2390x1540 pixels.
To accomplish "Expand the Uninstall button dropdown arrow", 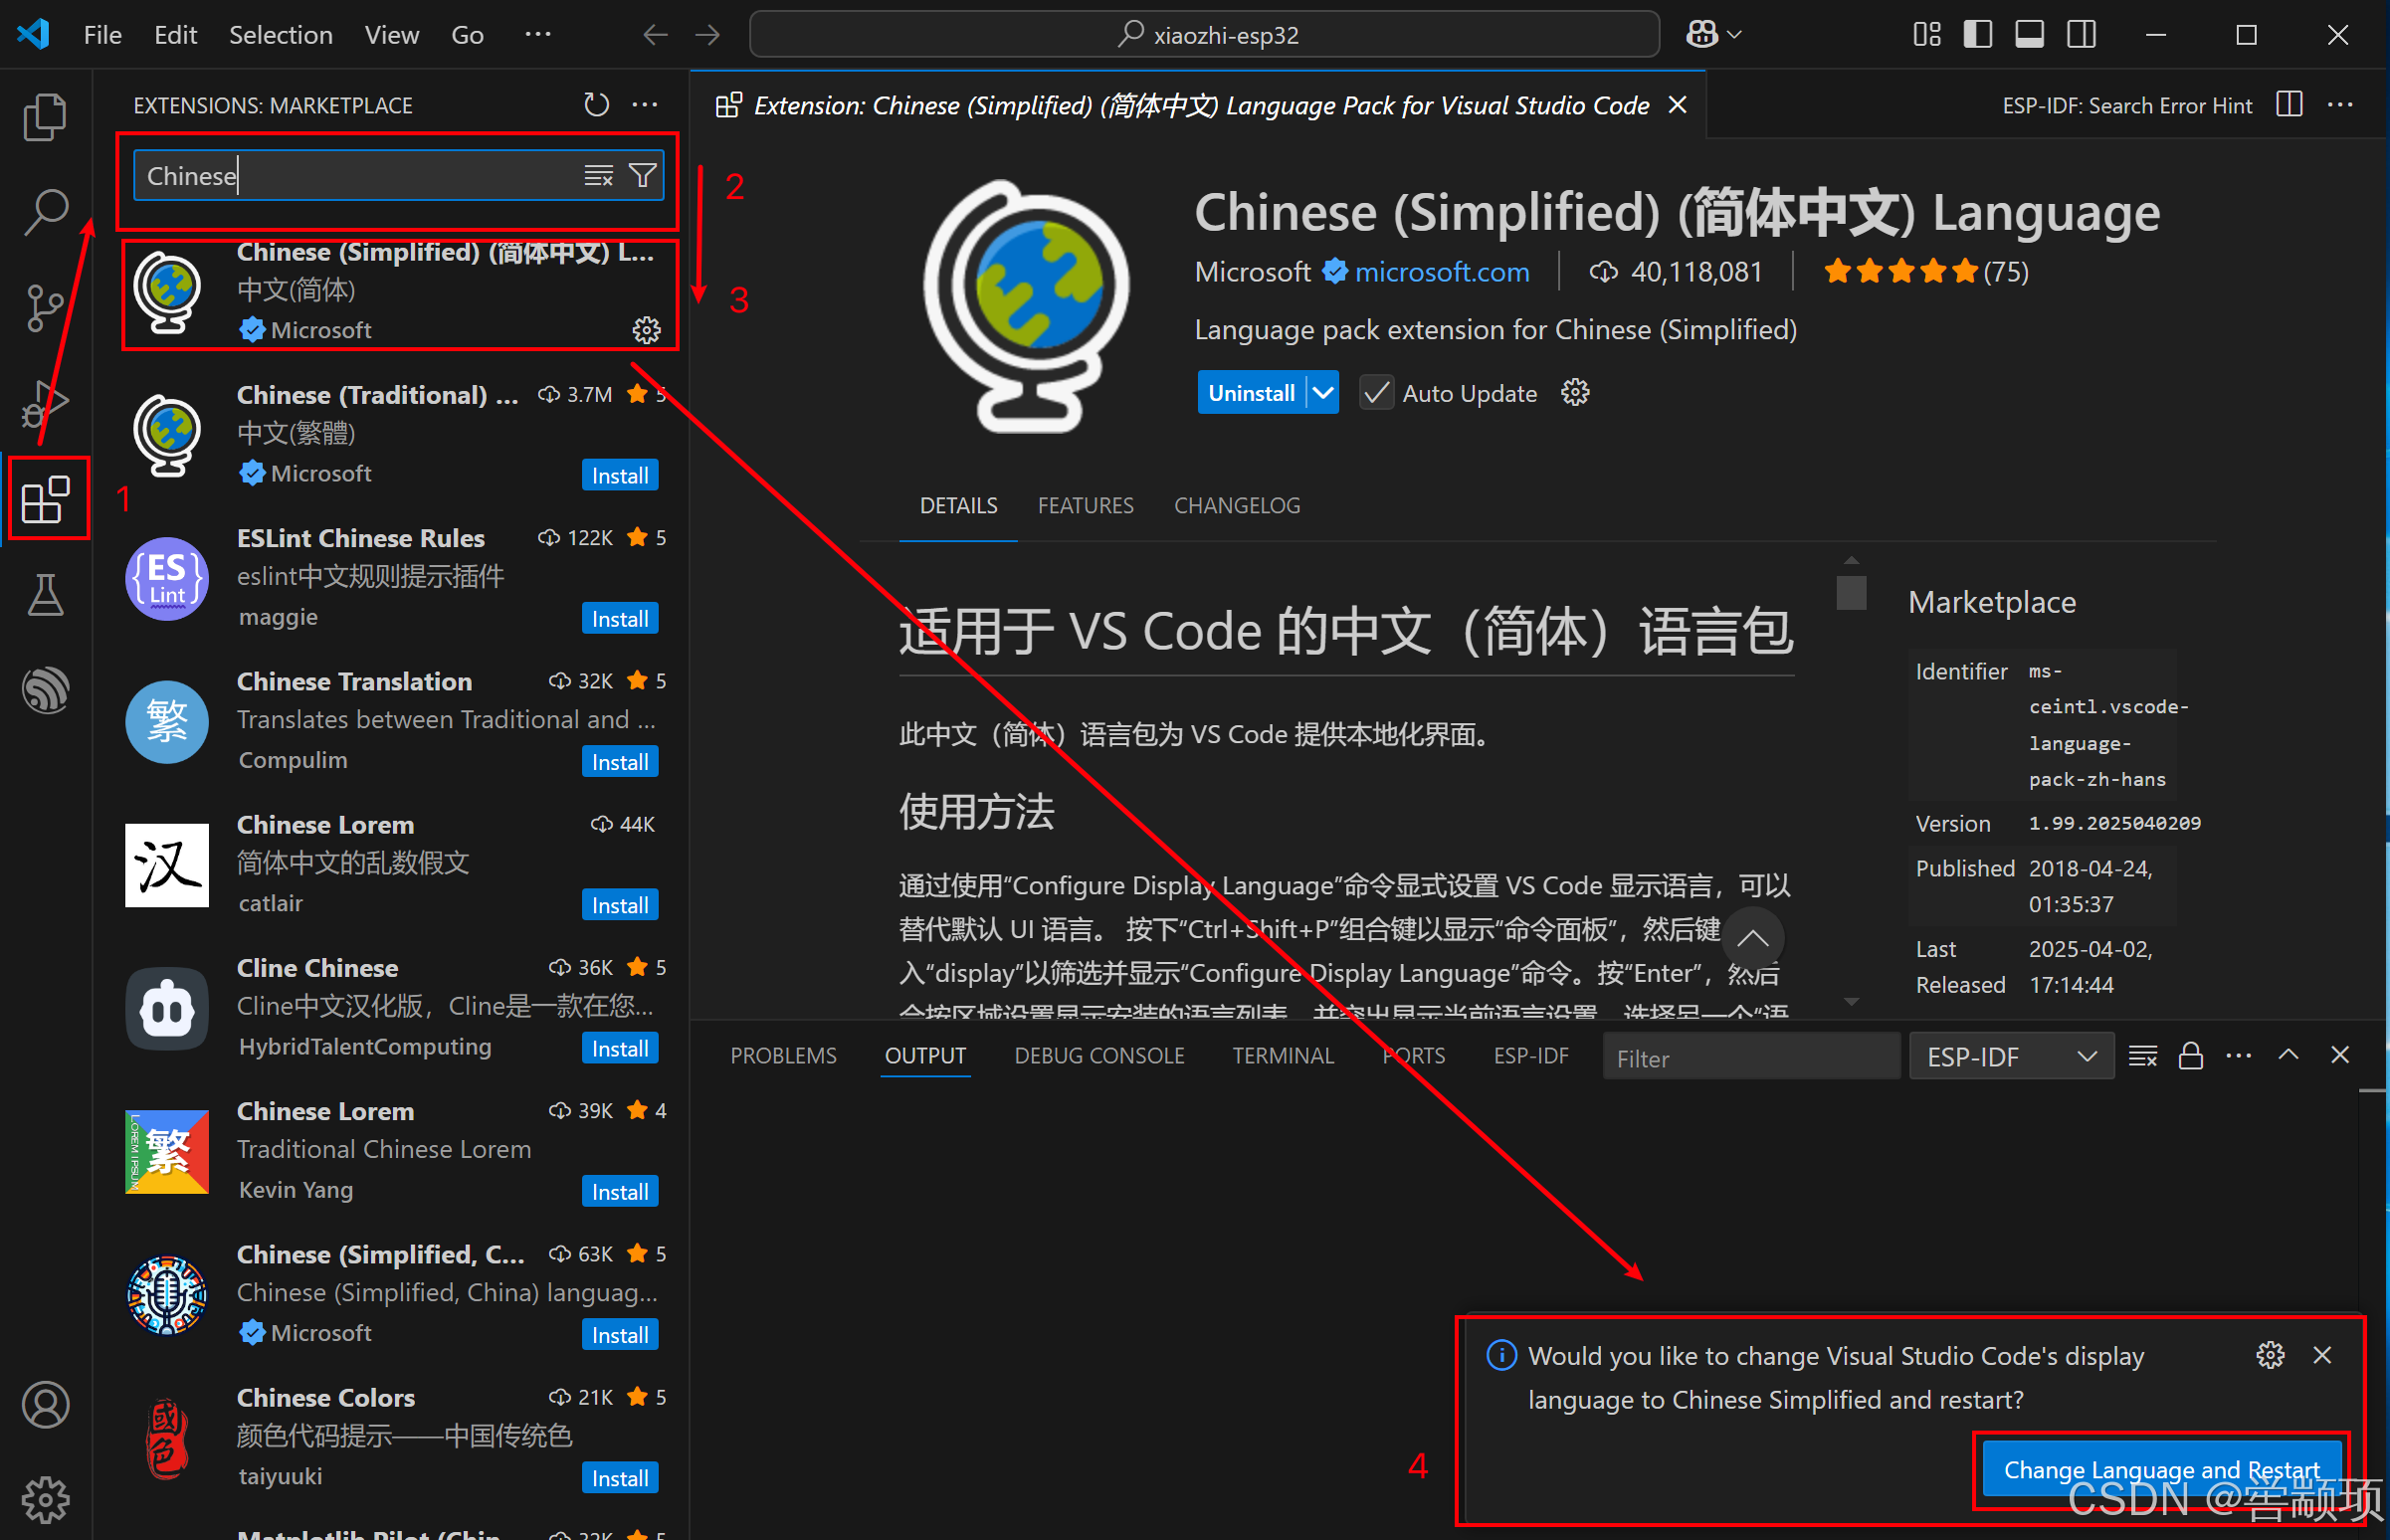I will coord(1322,393).
